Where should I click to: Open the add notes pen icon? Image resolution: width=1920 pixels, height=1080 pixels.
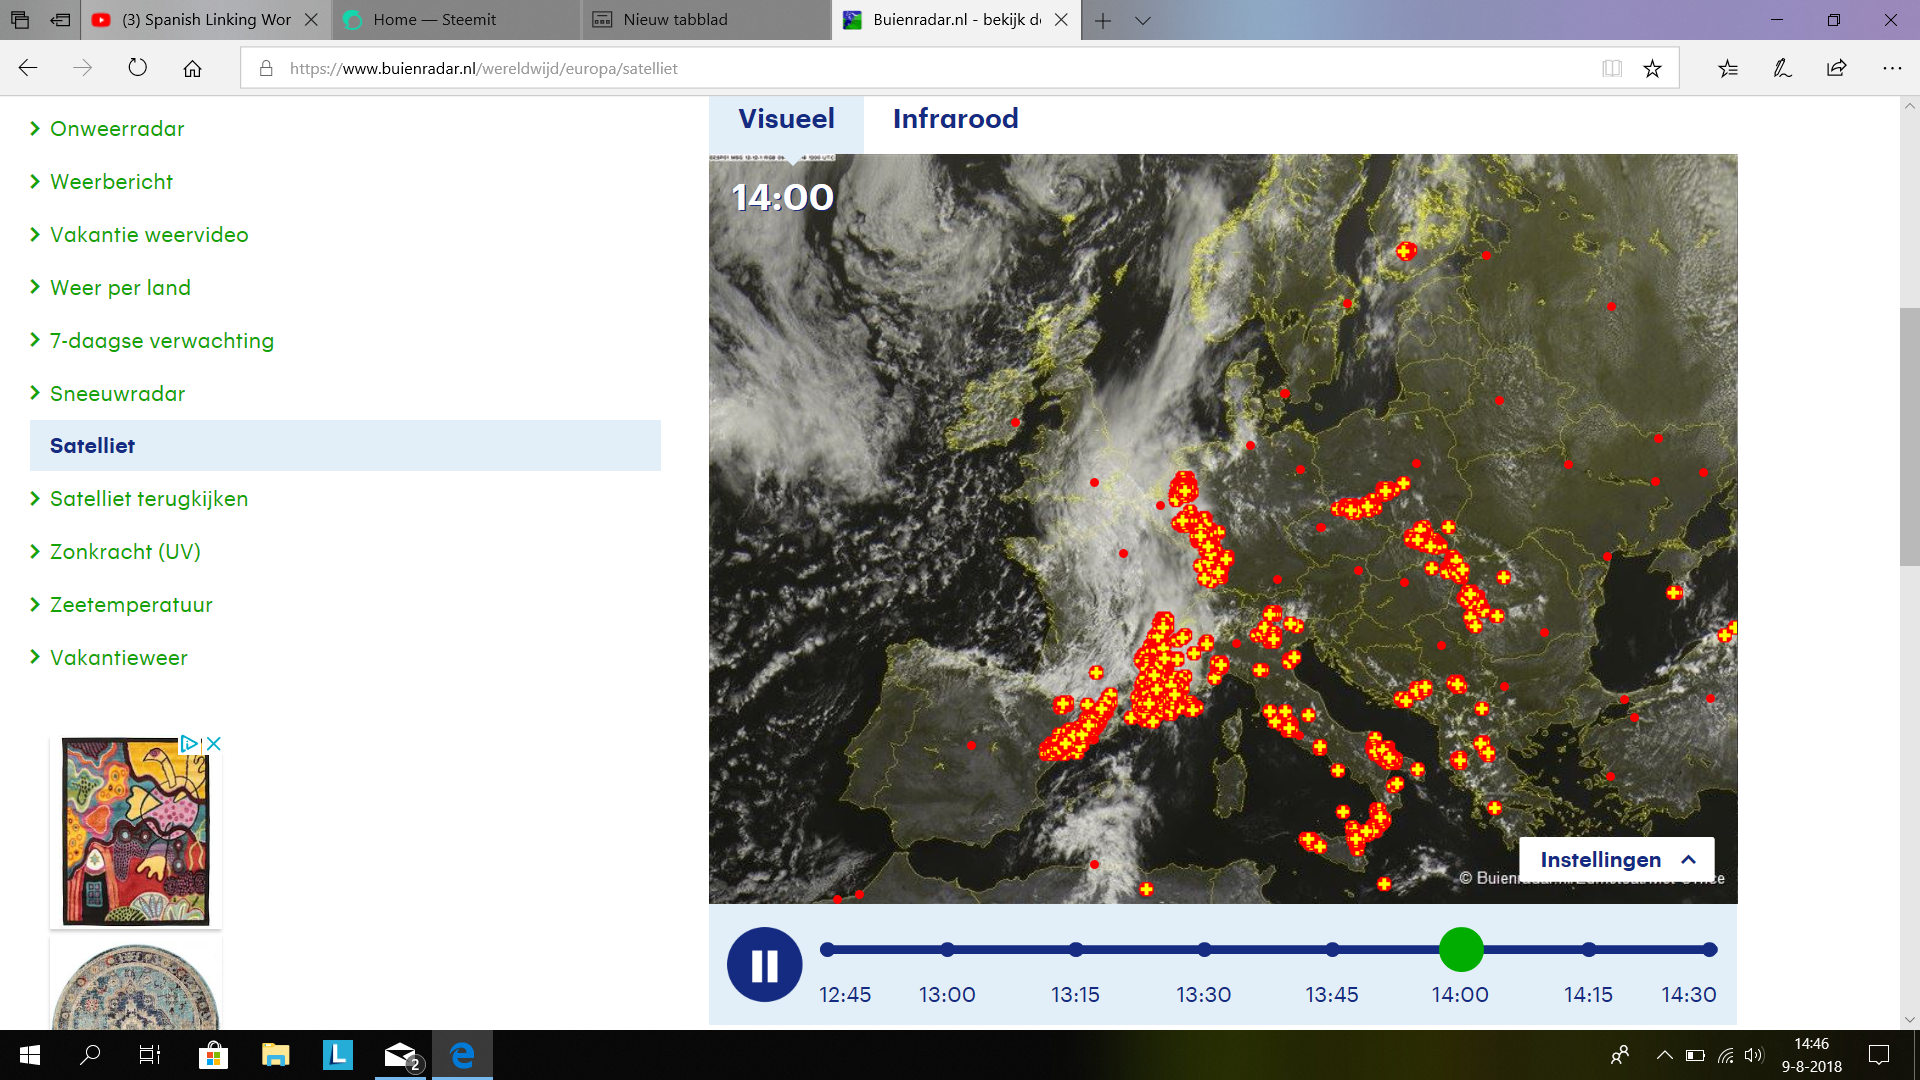point(1782,68)
